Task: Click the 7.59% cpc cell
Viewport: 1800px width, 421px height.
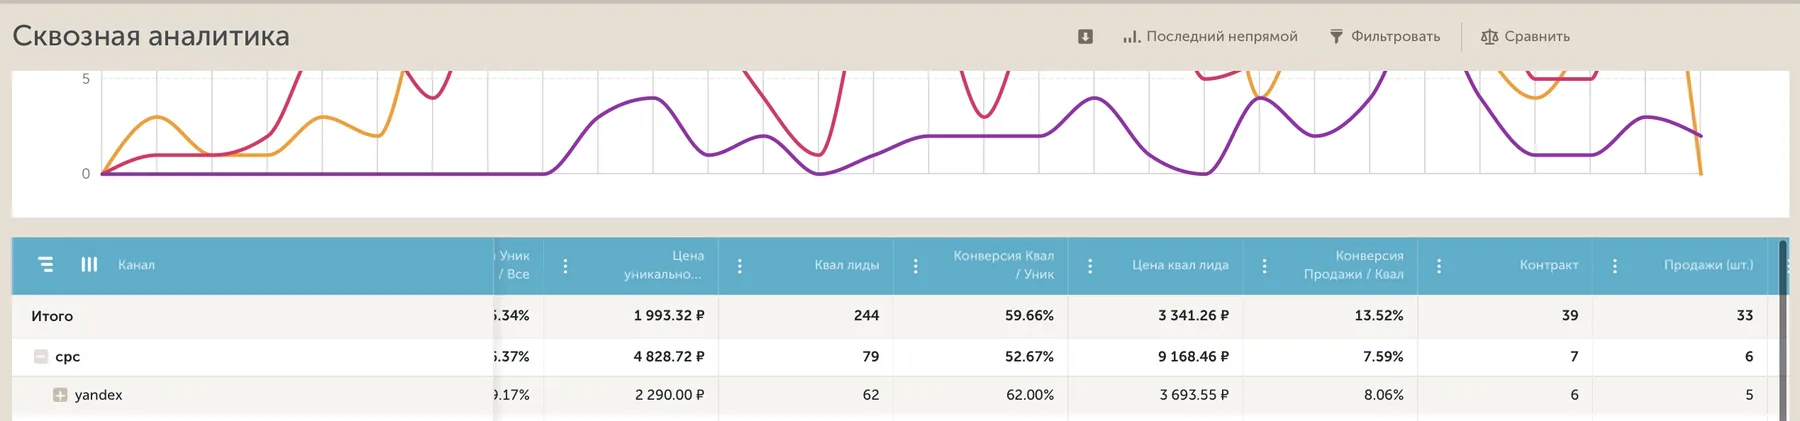Action: tap(1383, 357)
